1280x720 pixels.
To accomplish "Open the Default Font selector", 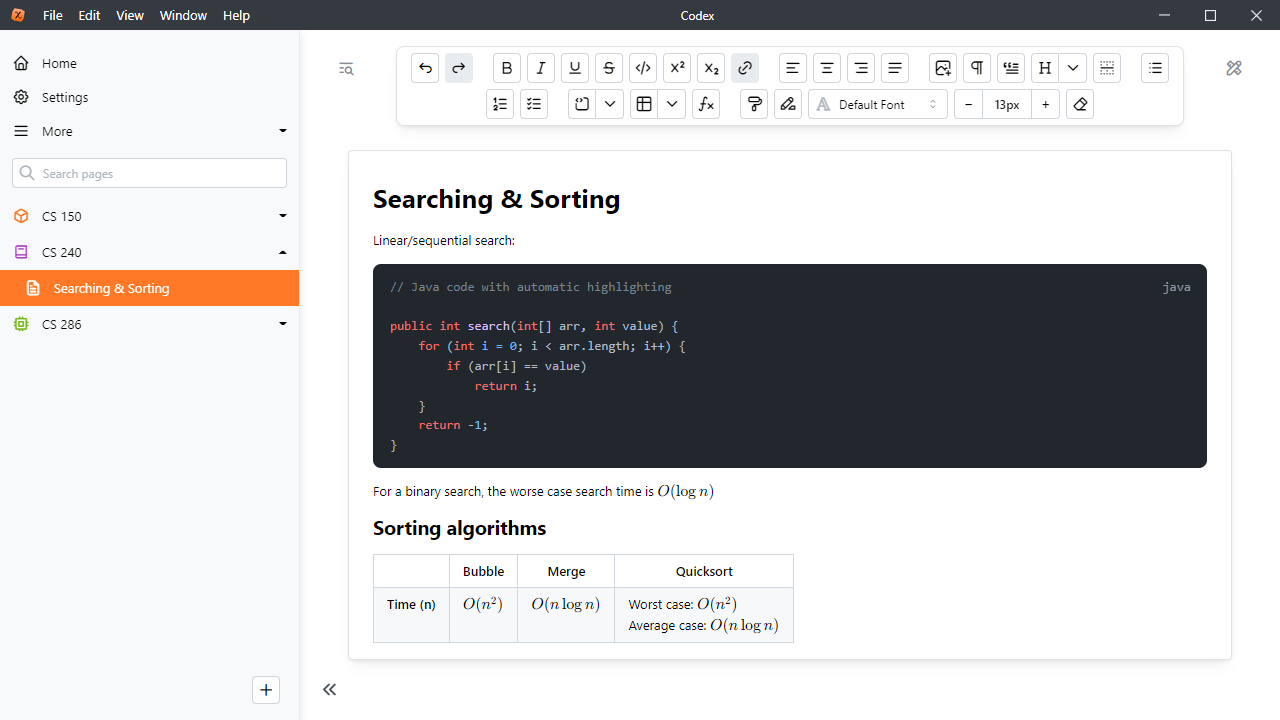I will point(878,104).
